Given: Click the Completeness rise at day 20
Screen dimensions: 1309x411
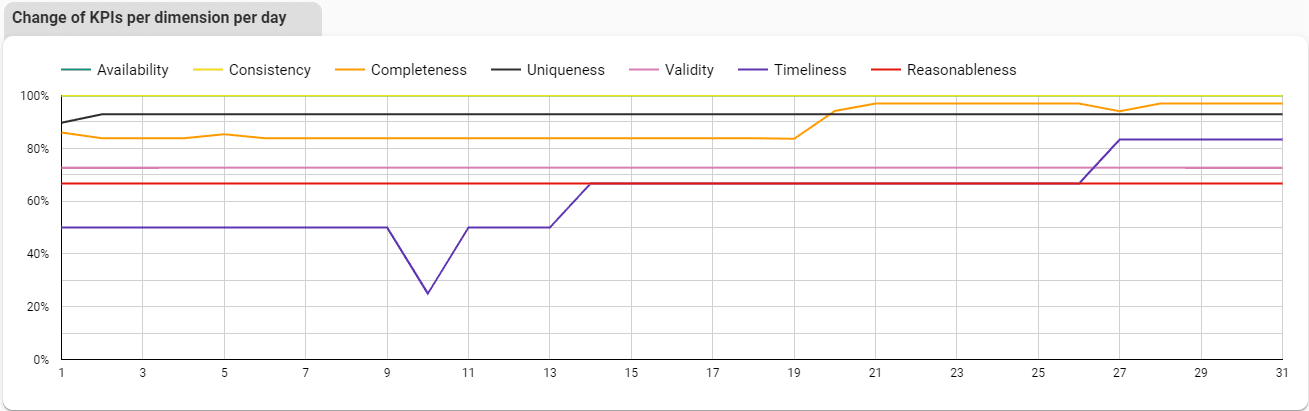Looking at the screenshot, I should click(x=834, y=111).
